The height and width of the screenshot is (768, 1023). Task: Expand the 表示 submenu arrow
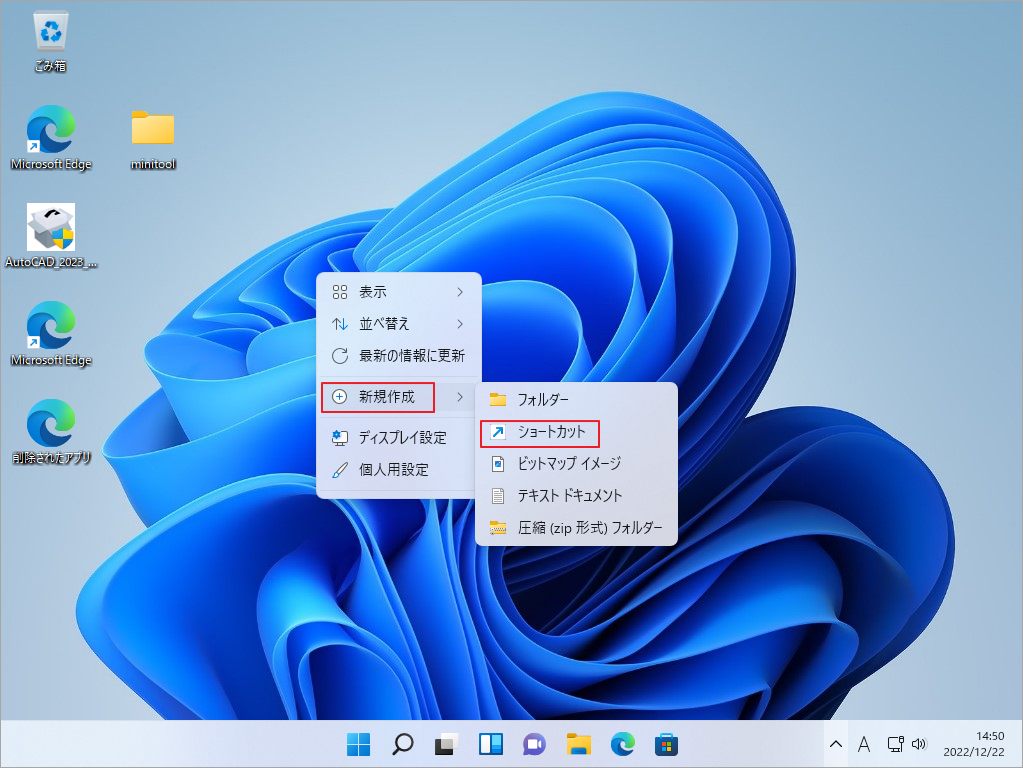[x=461, y=291]
